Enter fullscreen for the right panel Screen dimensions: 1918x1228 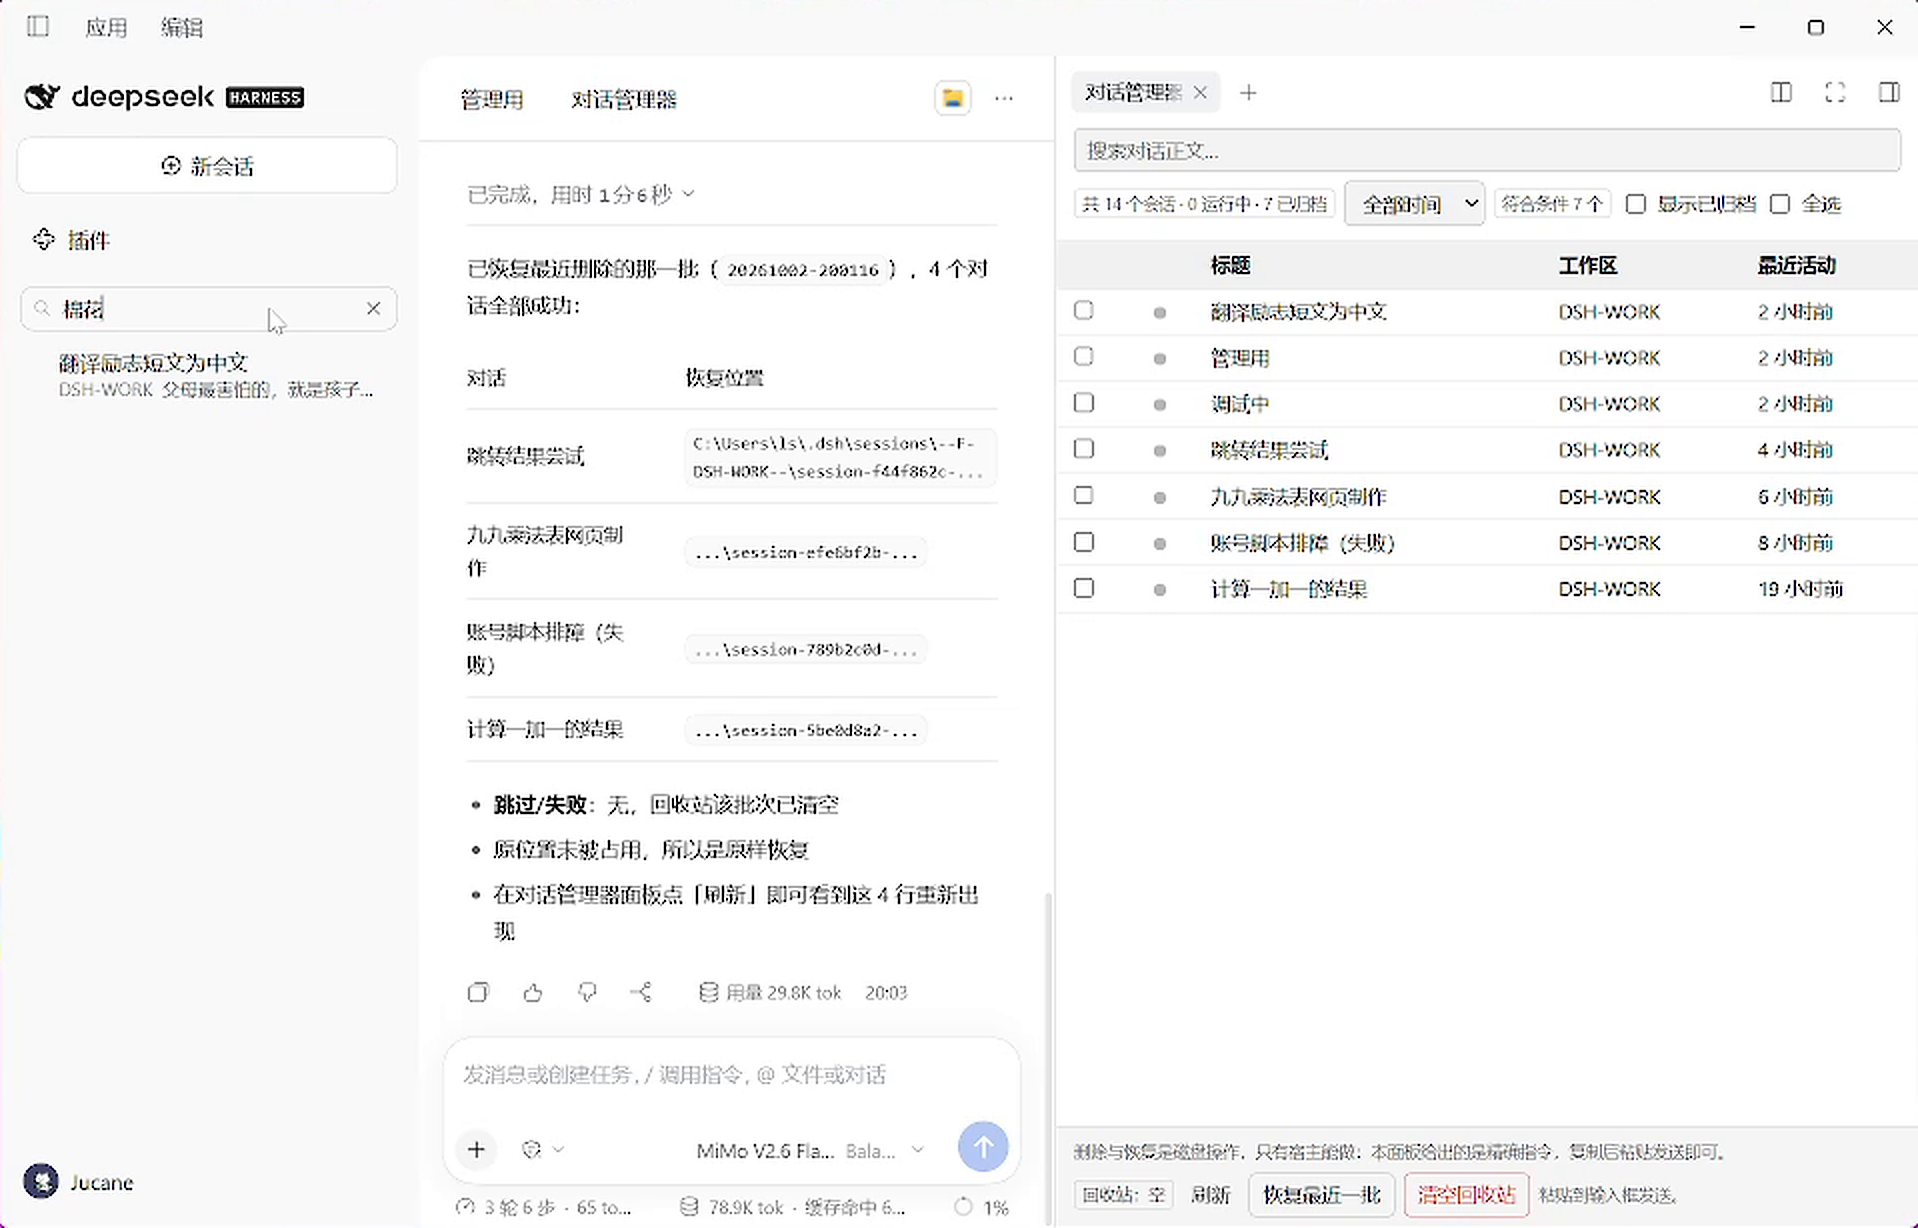coord(1835,92)
